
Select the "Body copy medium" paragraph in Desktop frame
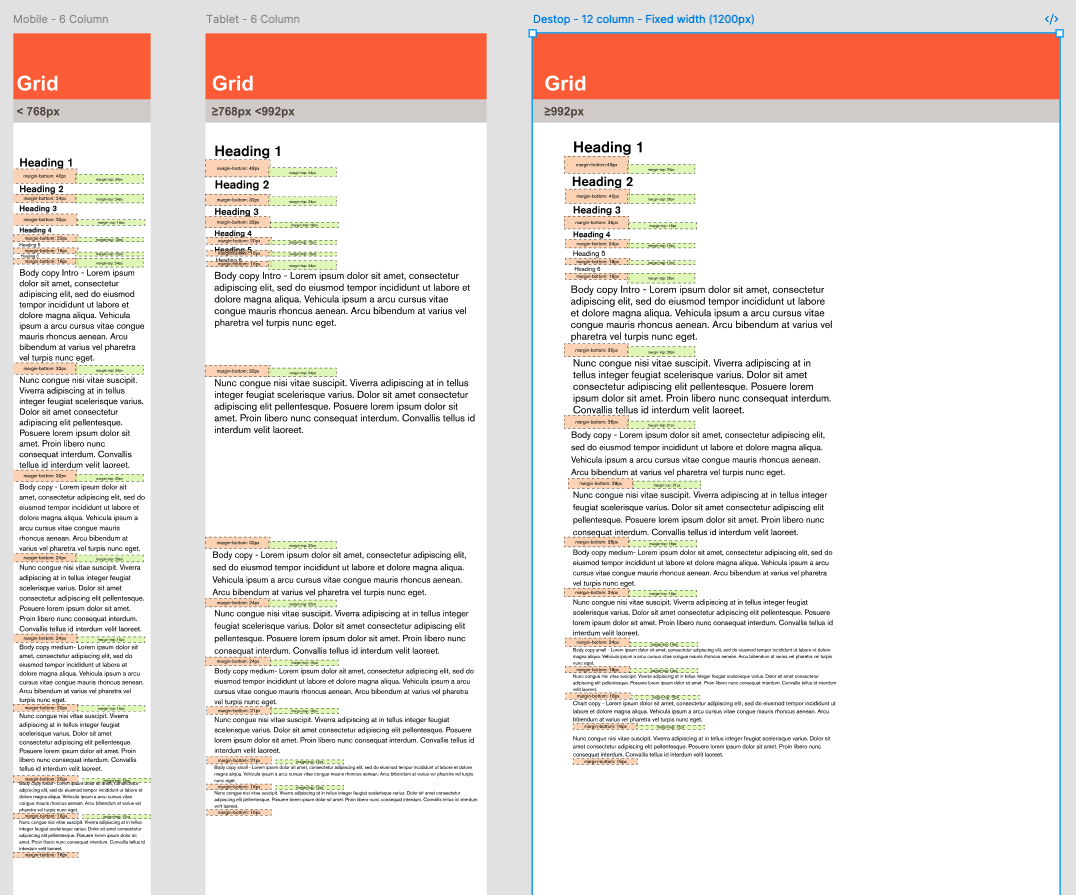(703, 568)
